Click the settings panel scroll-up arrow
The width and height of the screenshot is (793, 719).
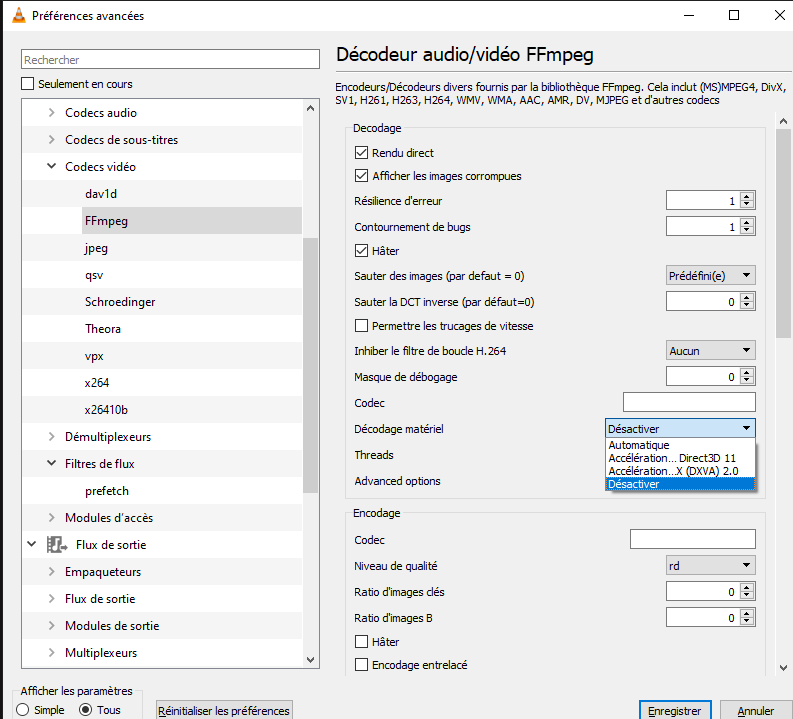coord(783,121)
